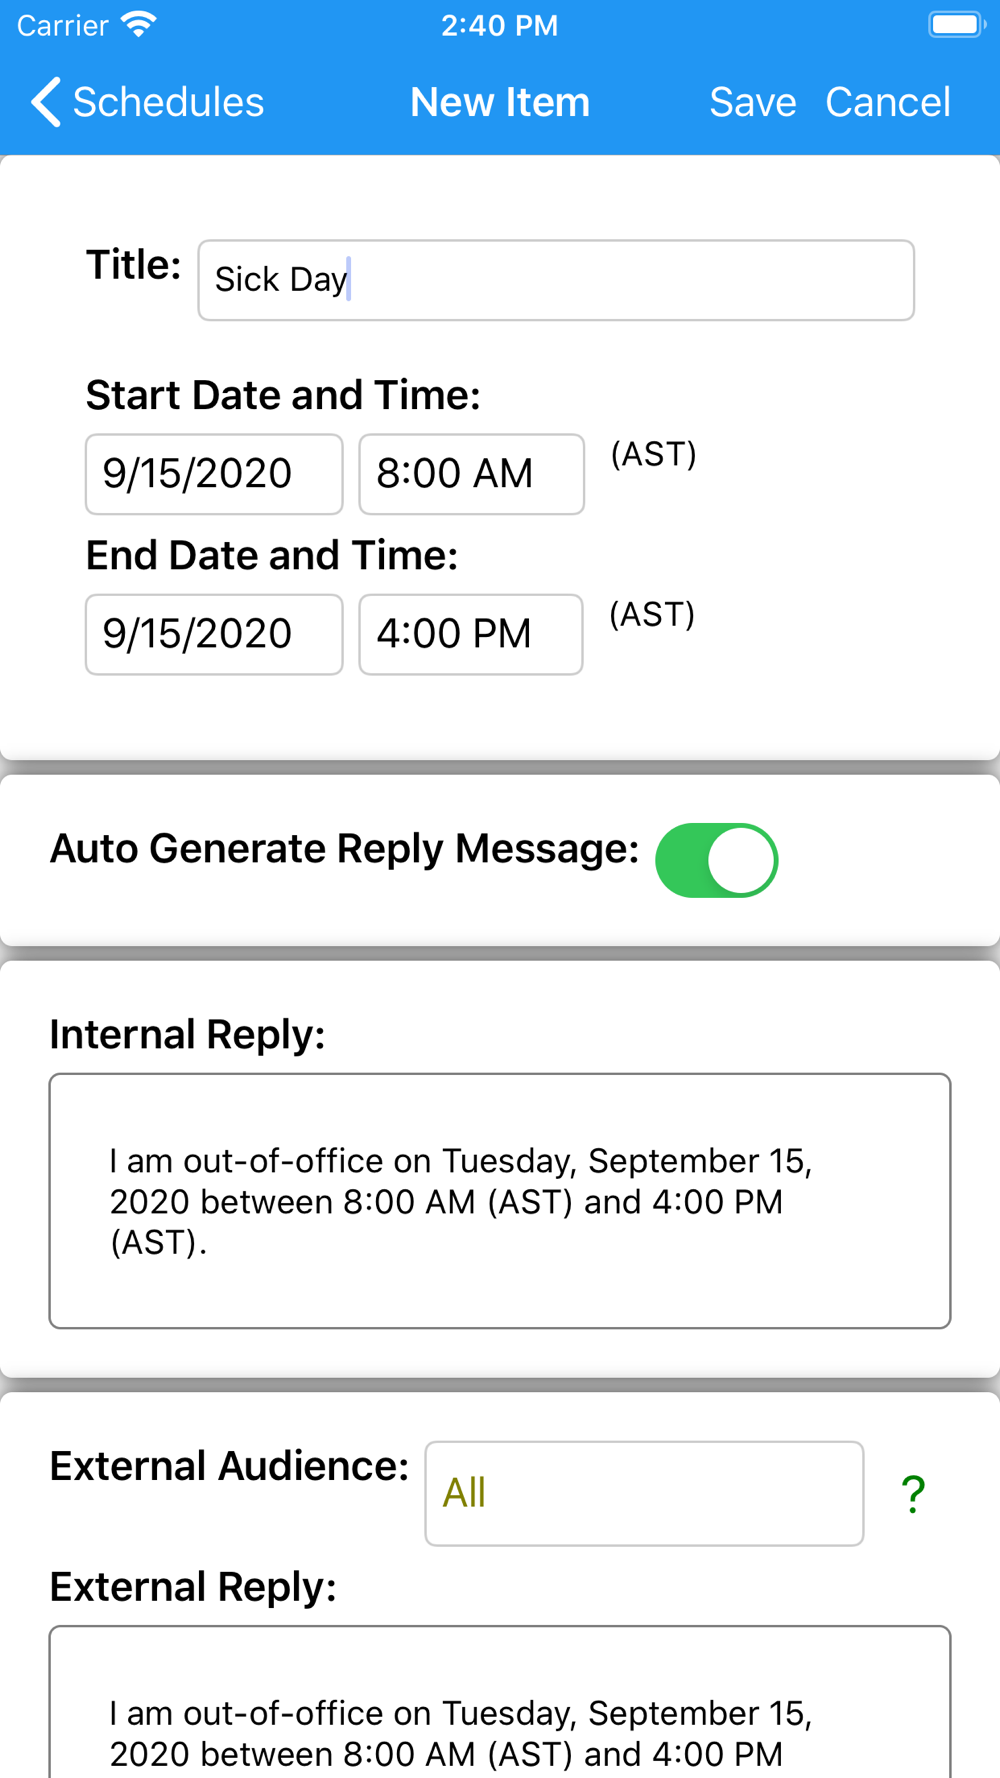Save the new schedule item
1000x1778 pixels.
click(x=753, y=102)
